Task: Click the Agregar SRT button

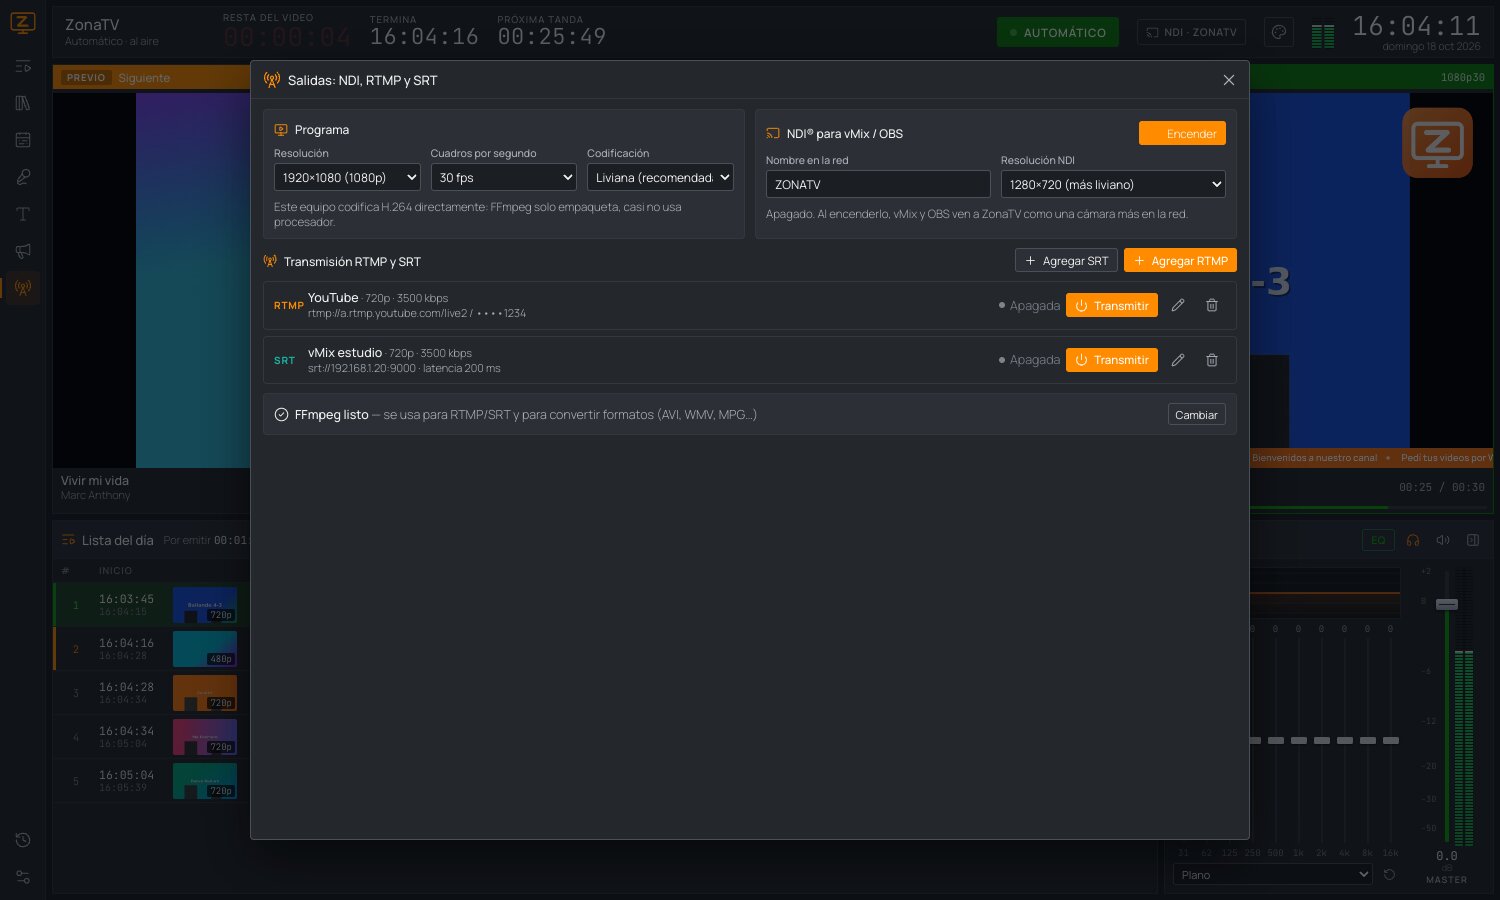Action: point(1066,260)
